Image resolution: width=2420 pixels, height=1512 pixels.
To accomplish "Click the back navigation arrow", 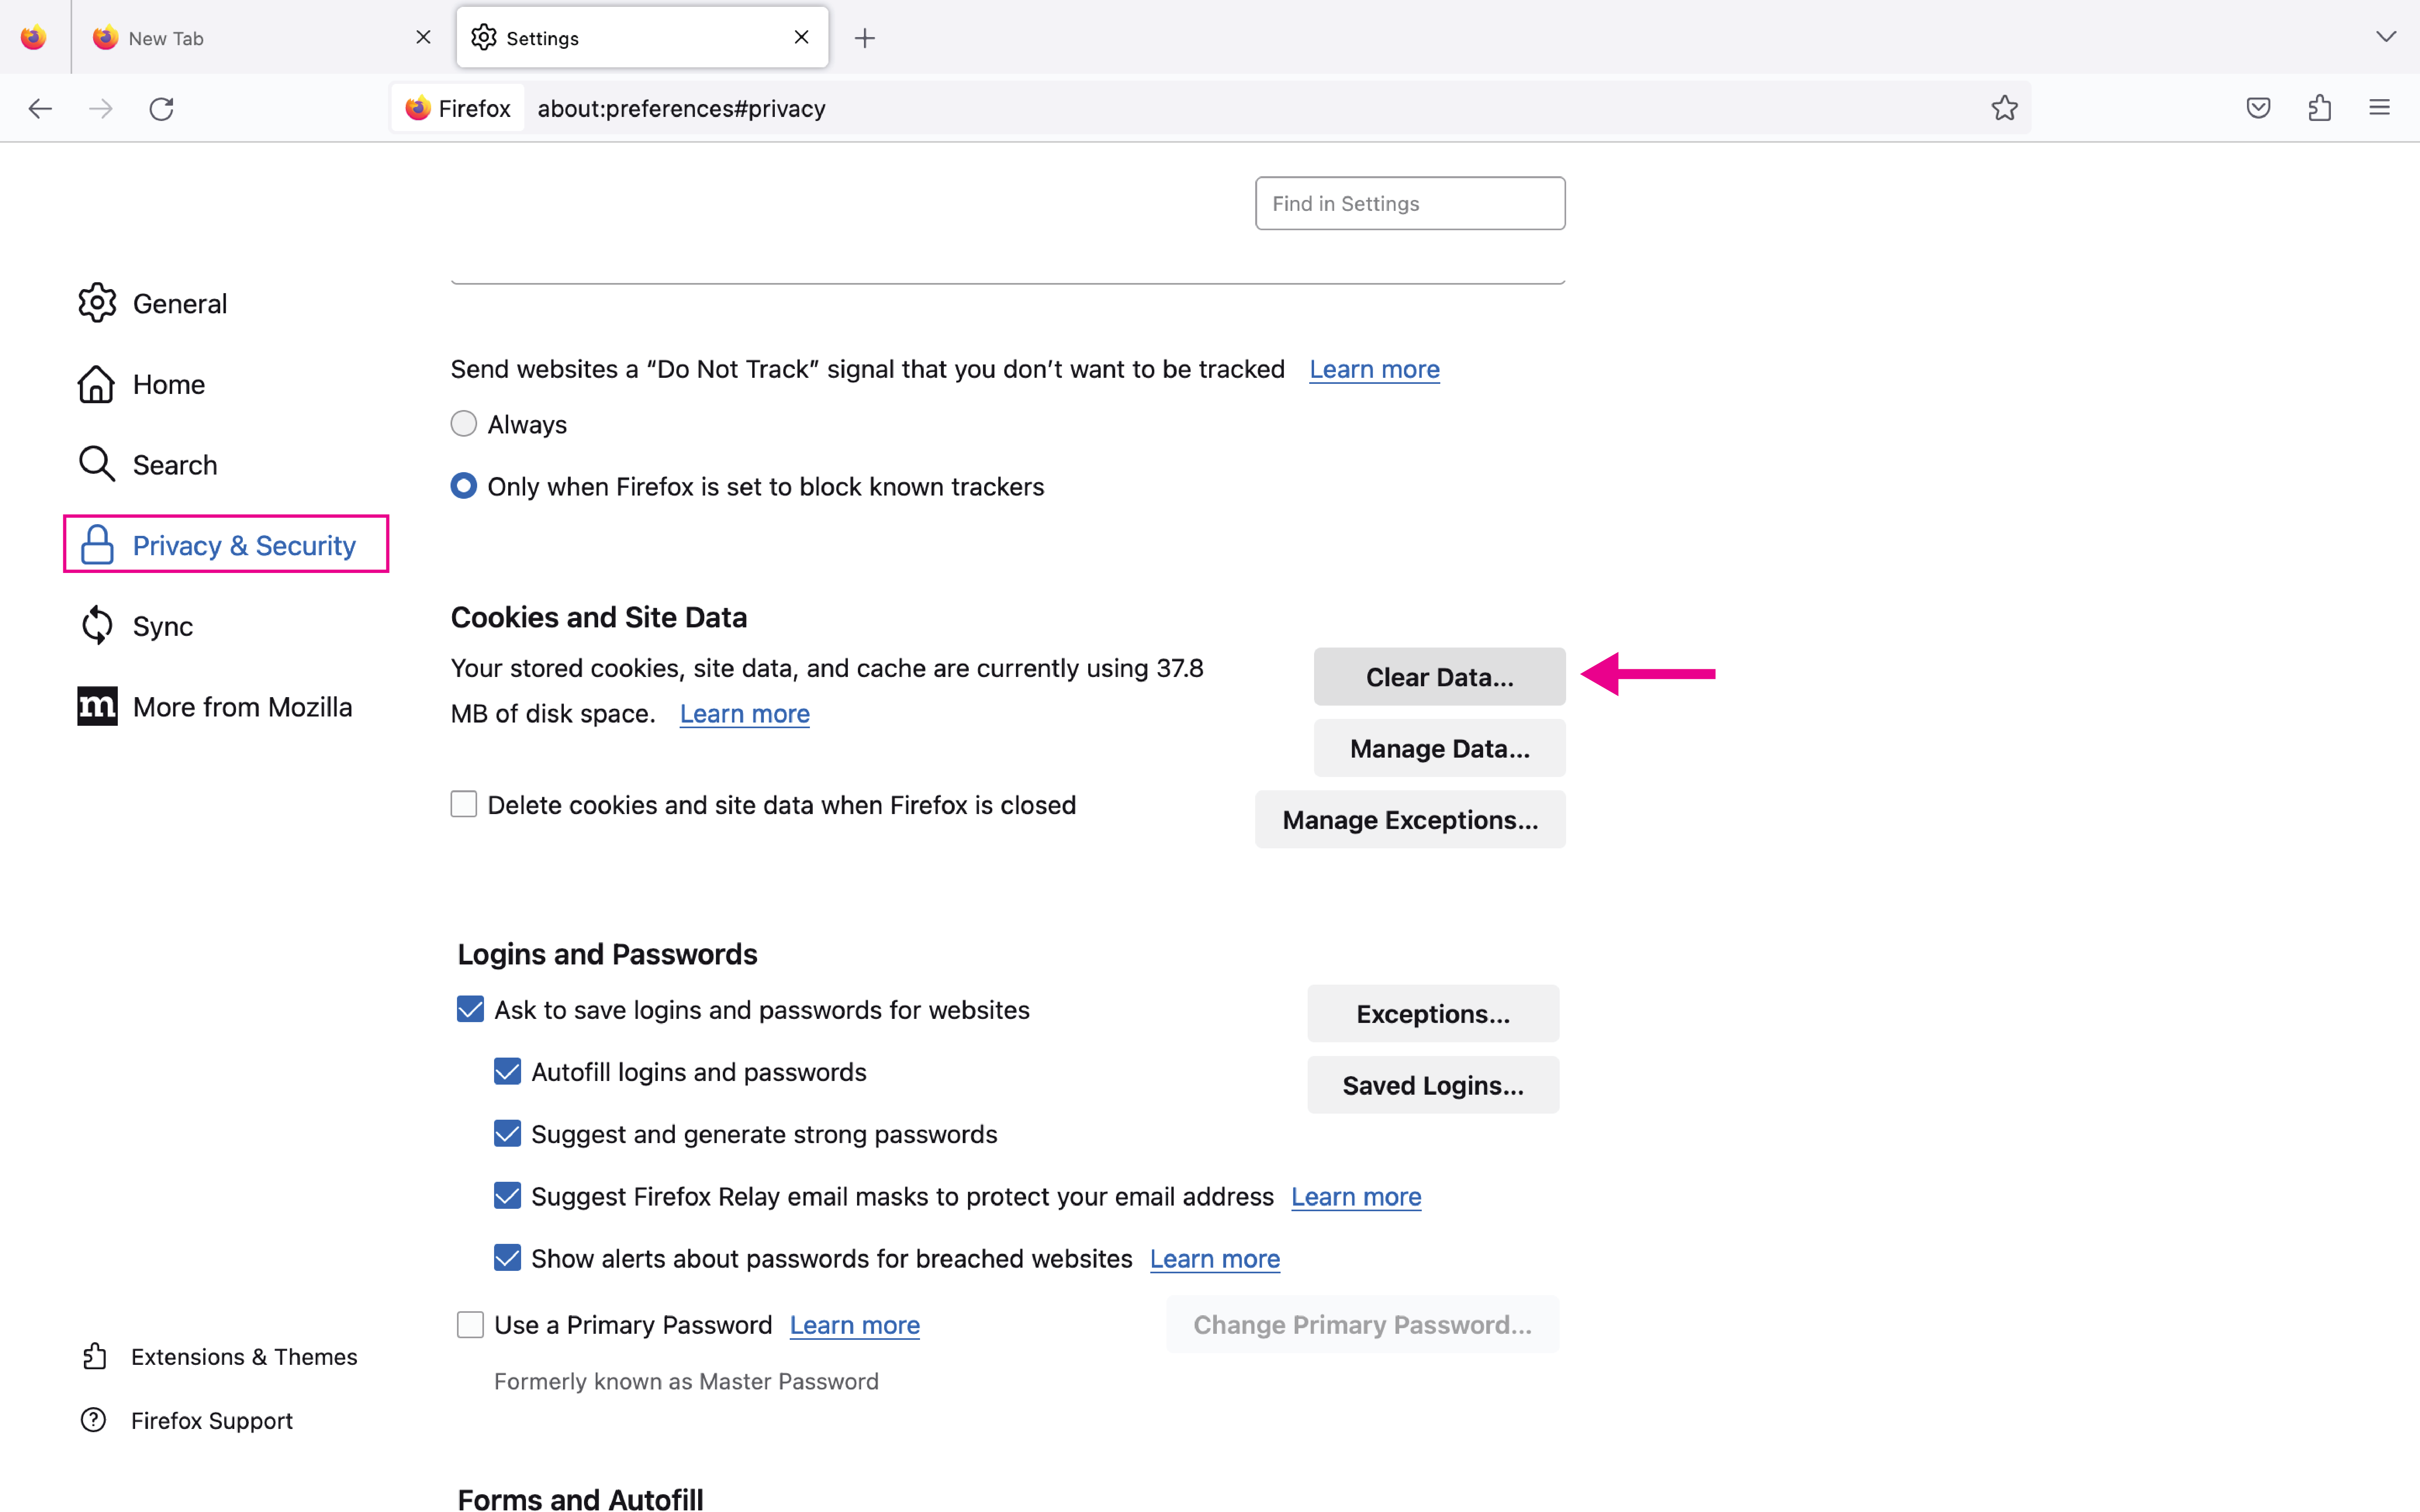I will tap(40, 108).
